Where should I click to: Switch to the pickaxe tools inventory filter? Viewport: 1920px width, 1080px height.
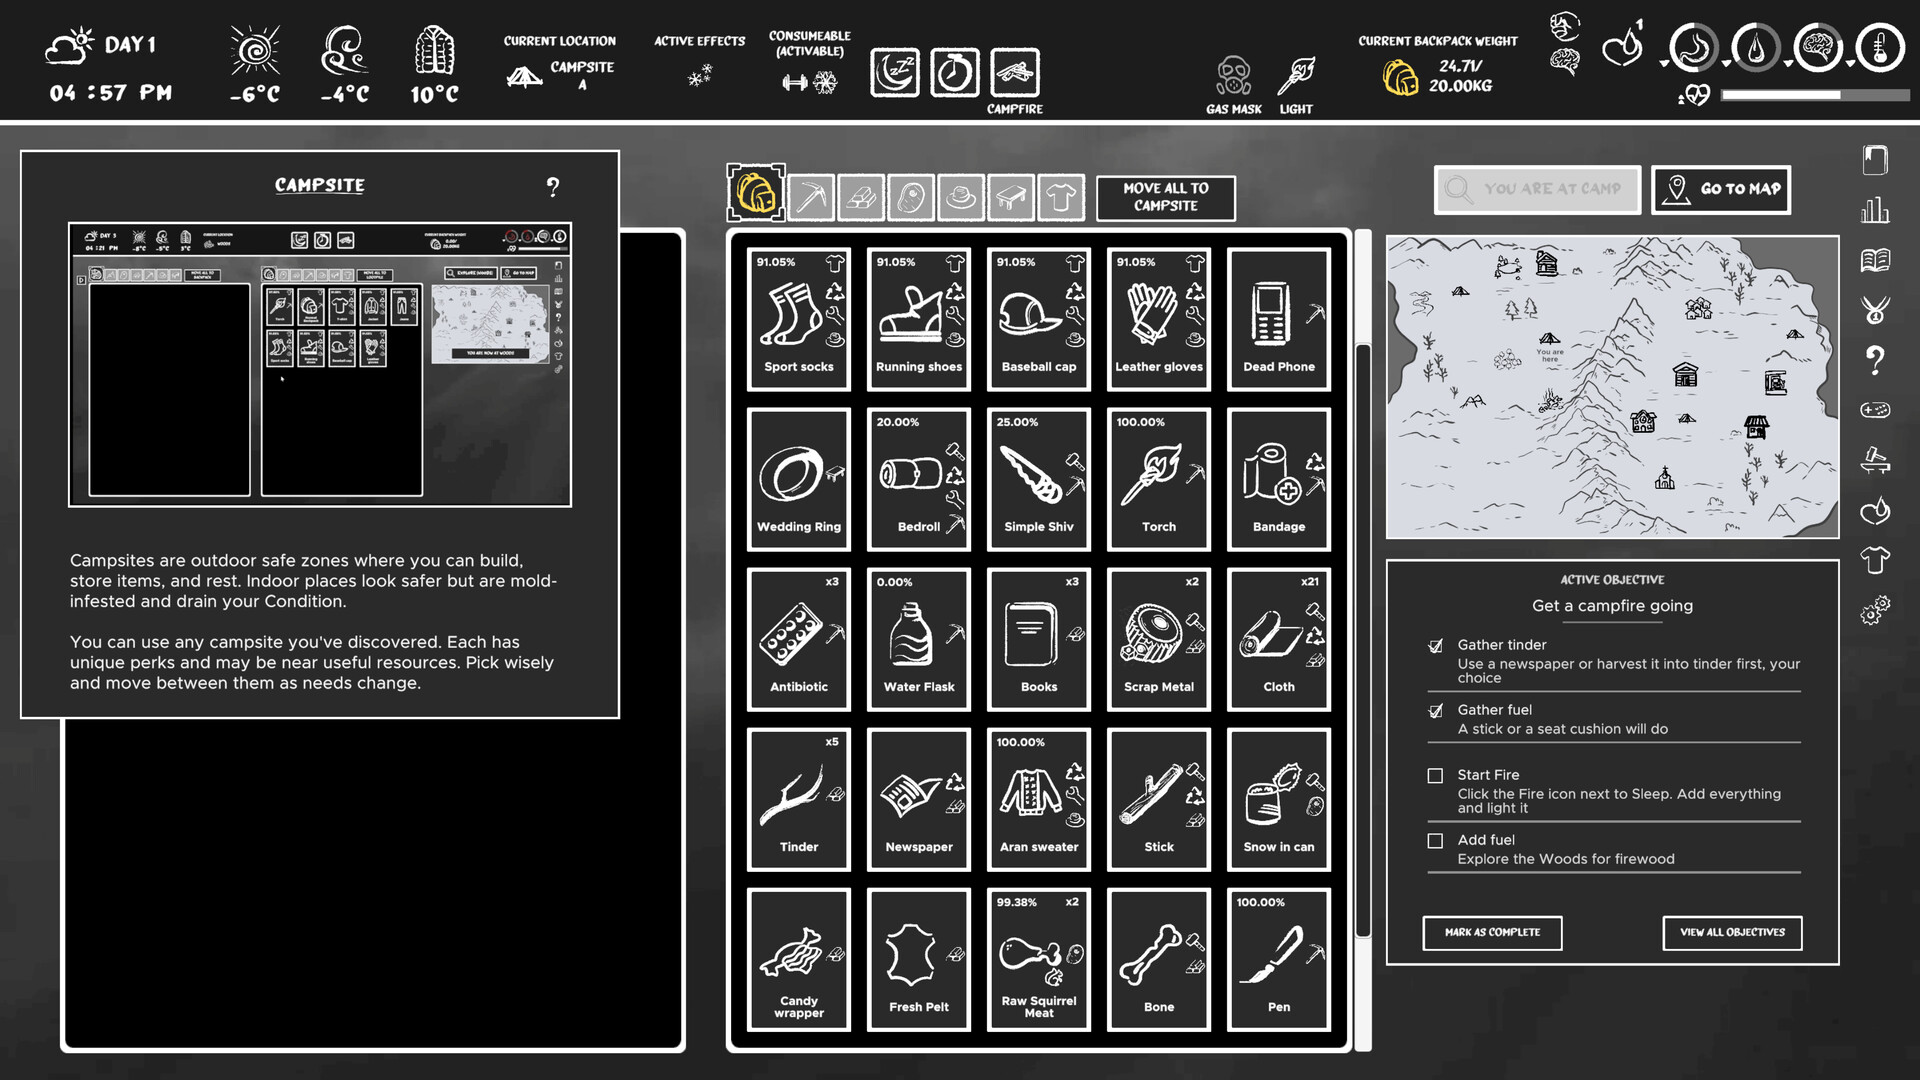pyautogui.click(x=811, y=196)
